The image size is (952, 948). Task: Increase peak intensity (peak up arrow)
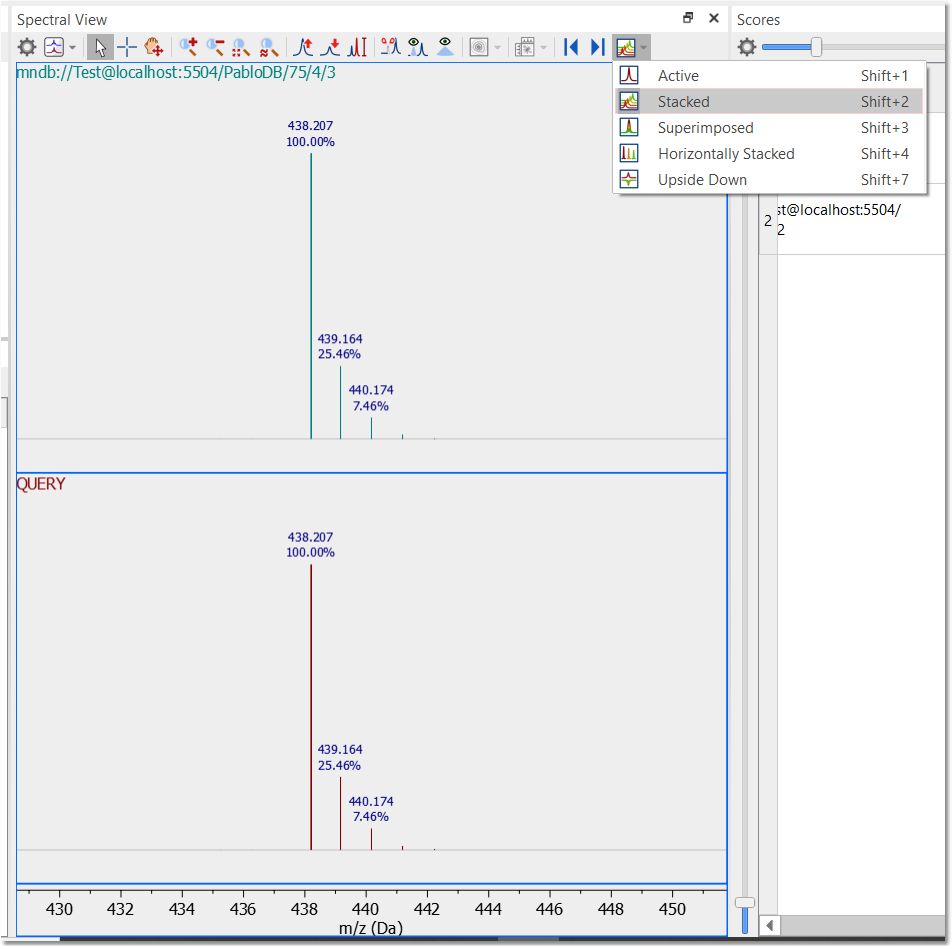(x=303, y=47)
